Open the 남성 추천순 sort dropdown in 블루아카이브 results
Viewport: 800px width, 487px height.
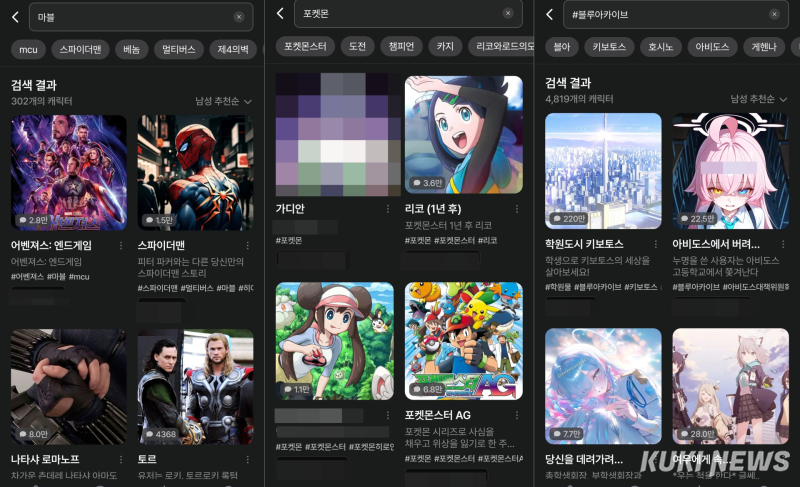click(759, 99)
